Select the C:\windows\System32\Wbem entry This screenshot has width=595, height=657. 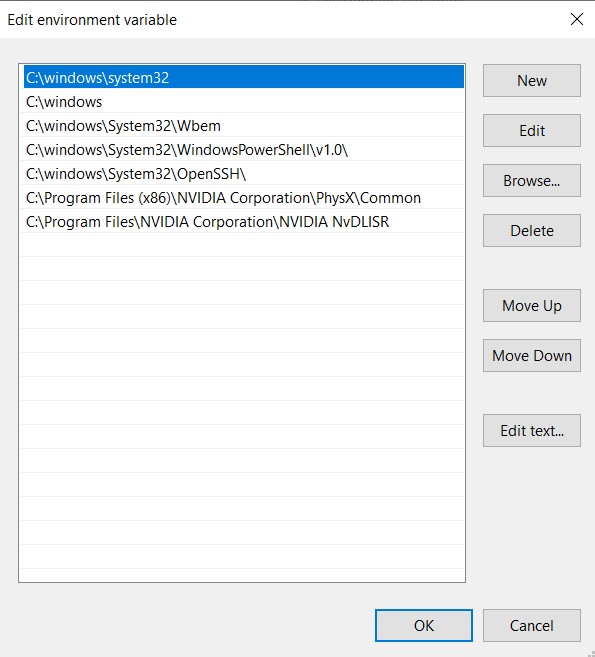(x=244, y=125)
